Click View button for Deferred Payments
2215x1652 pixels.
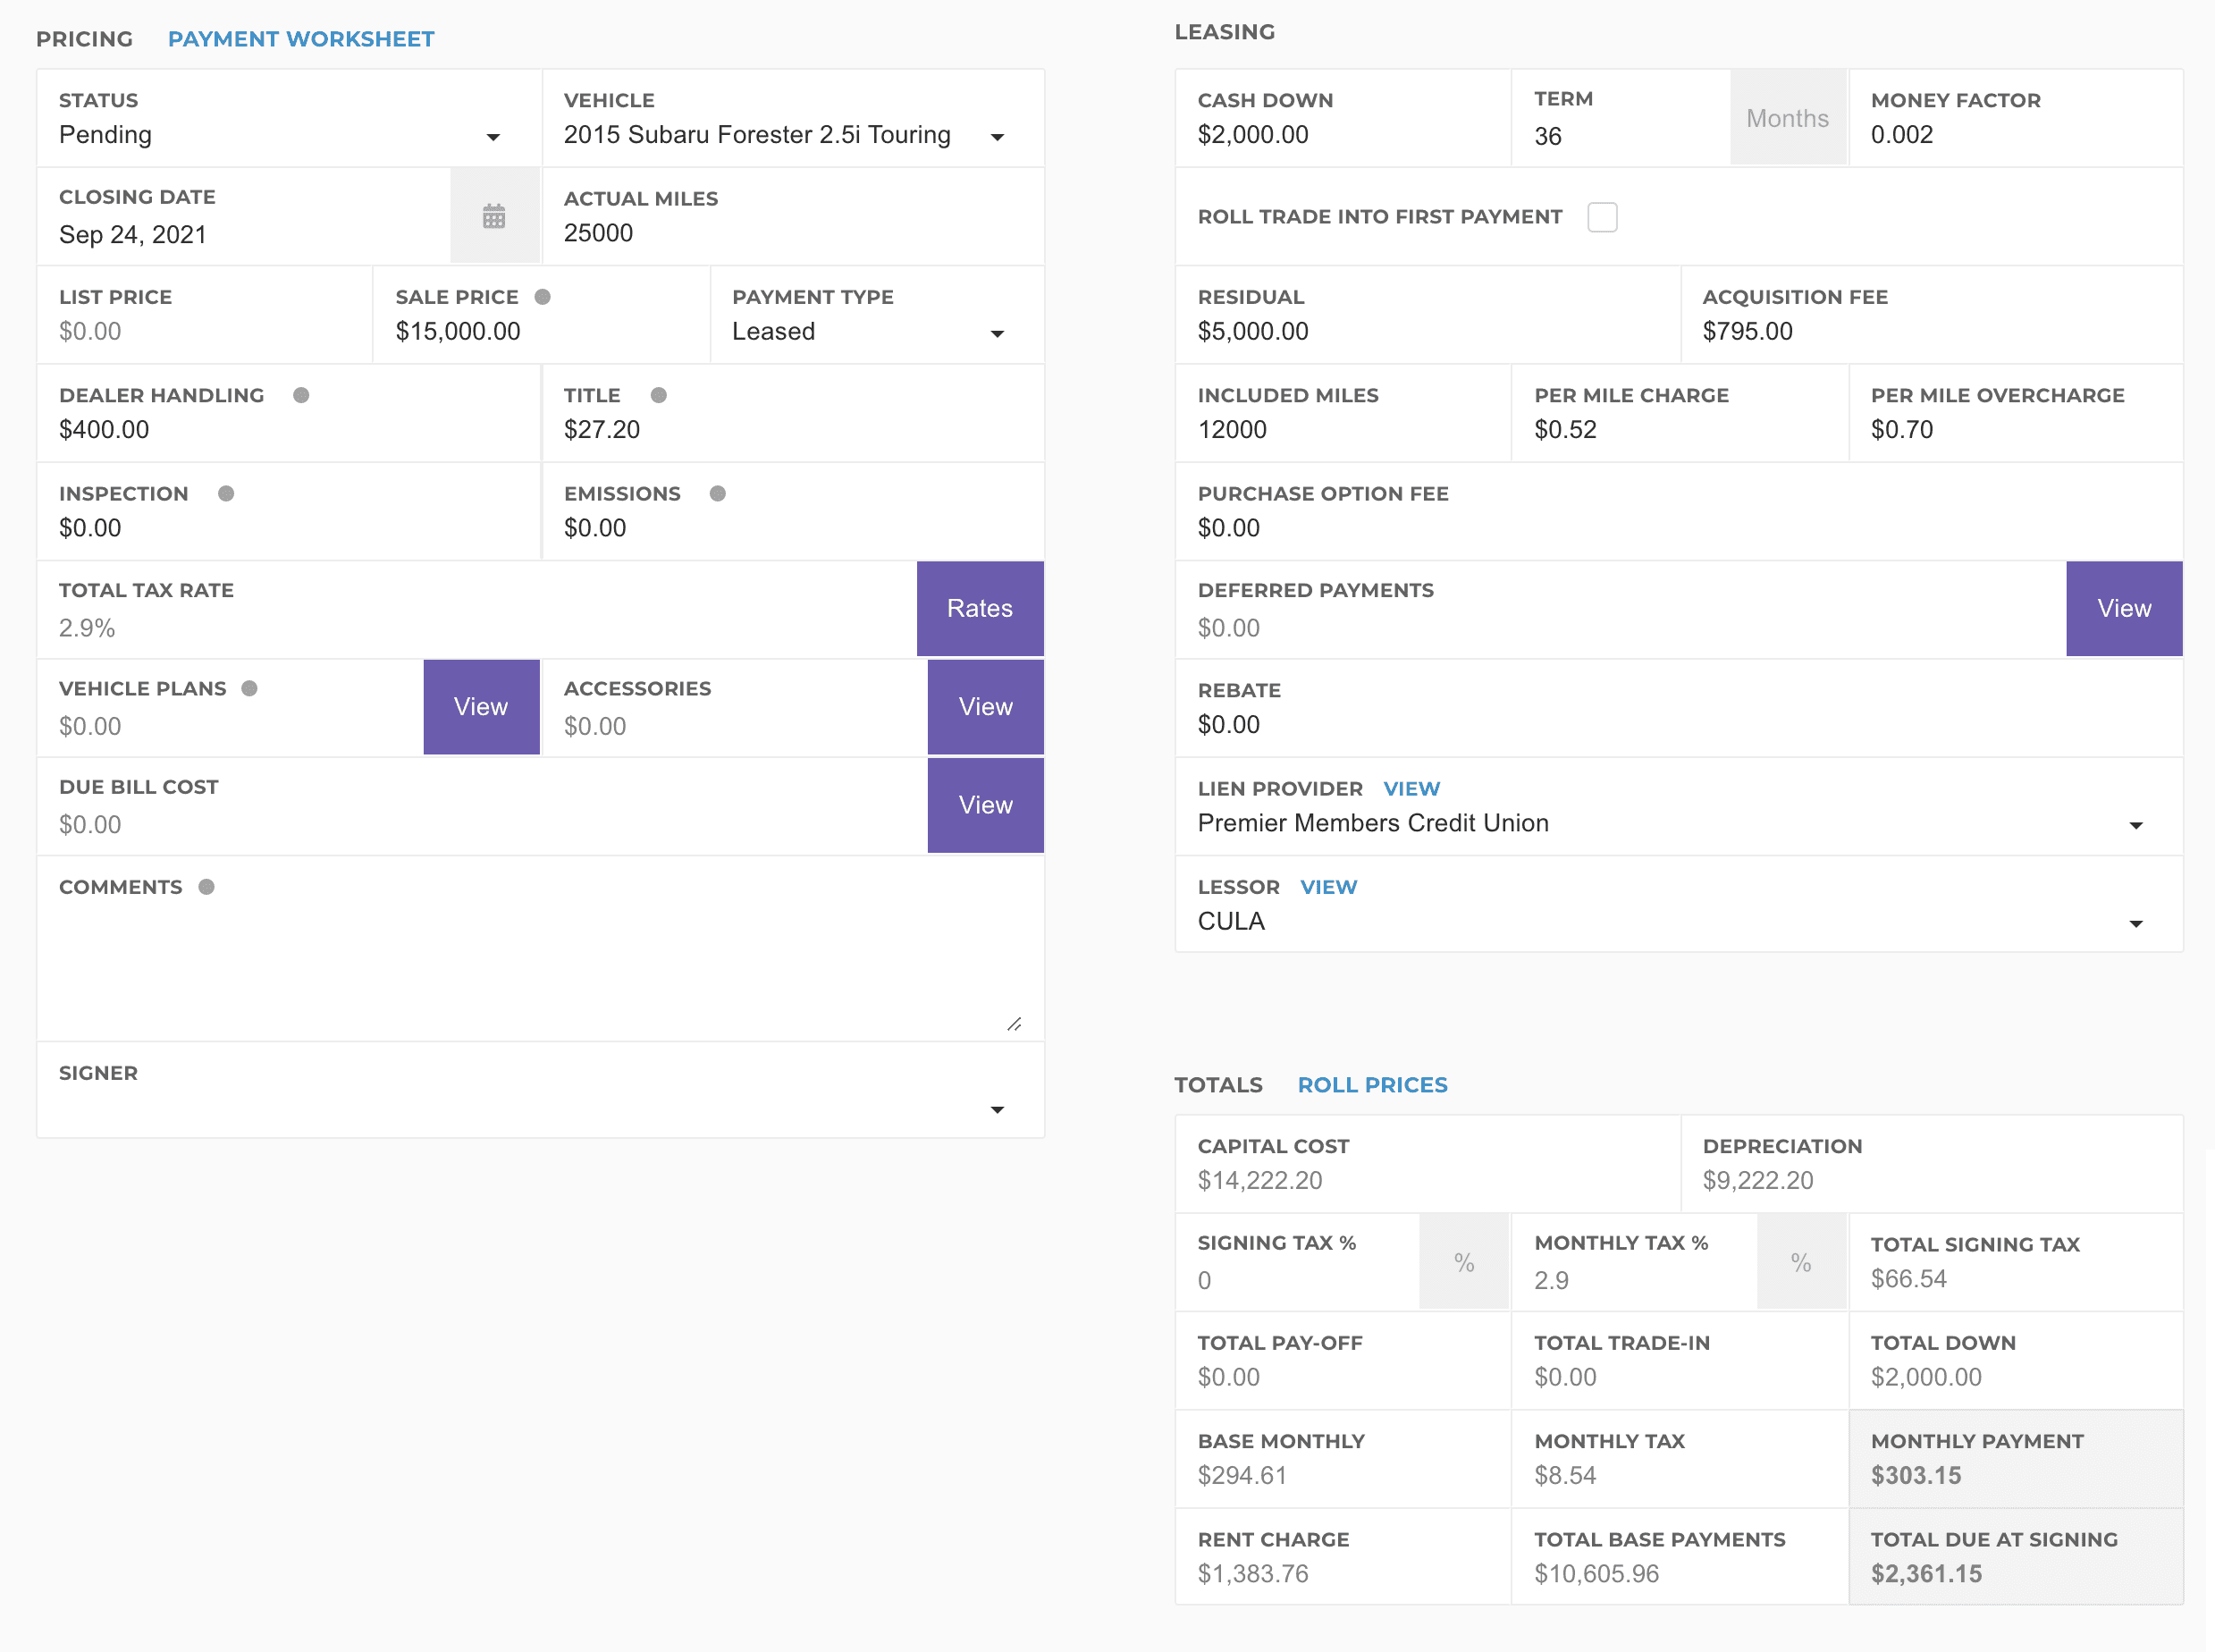pyautogui.click(x=2123, y=608)
